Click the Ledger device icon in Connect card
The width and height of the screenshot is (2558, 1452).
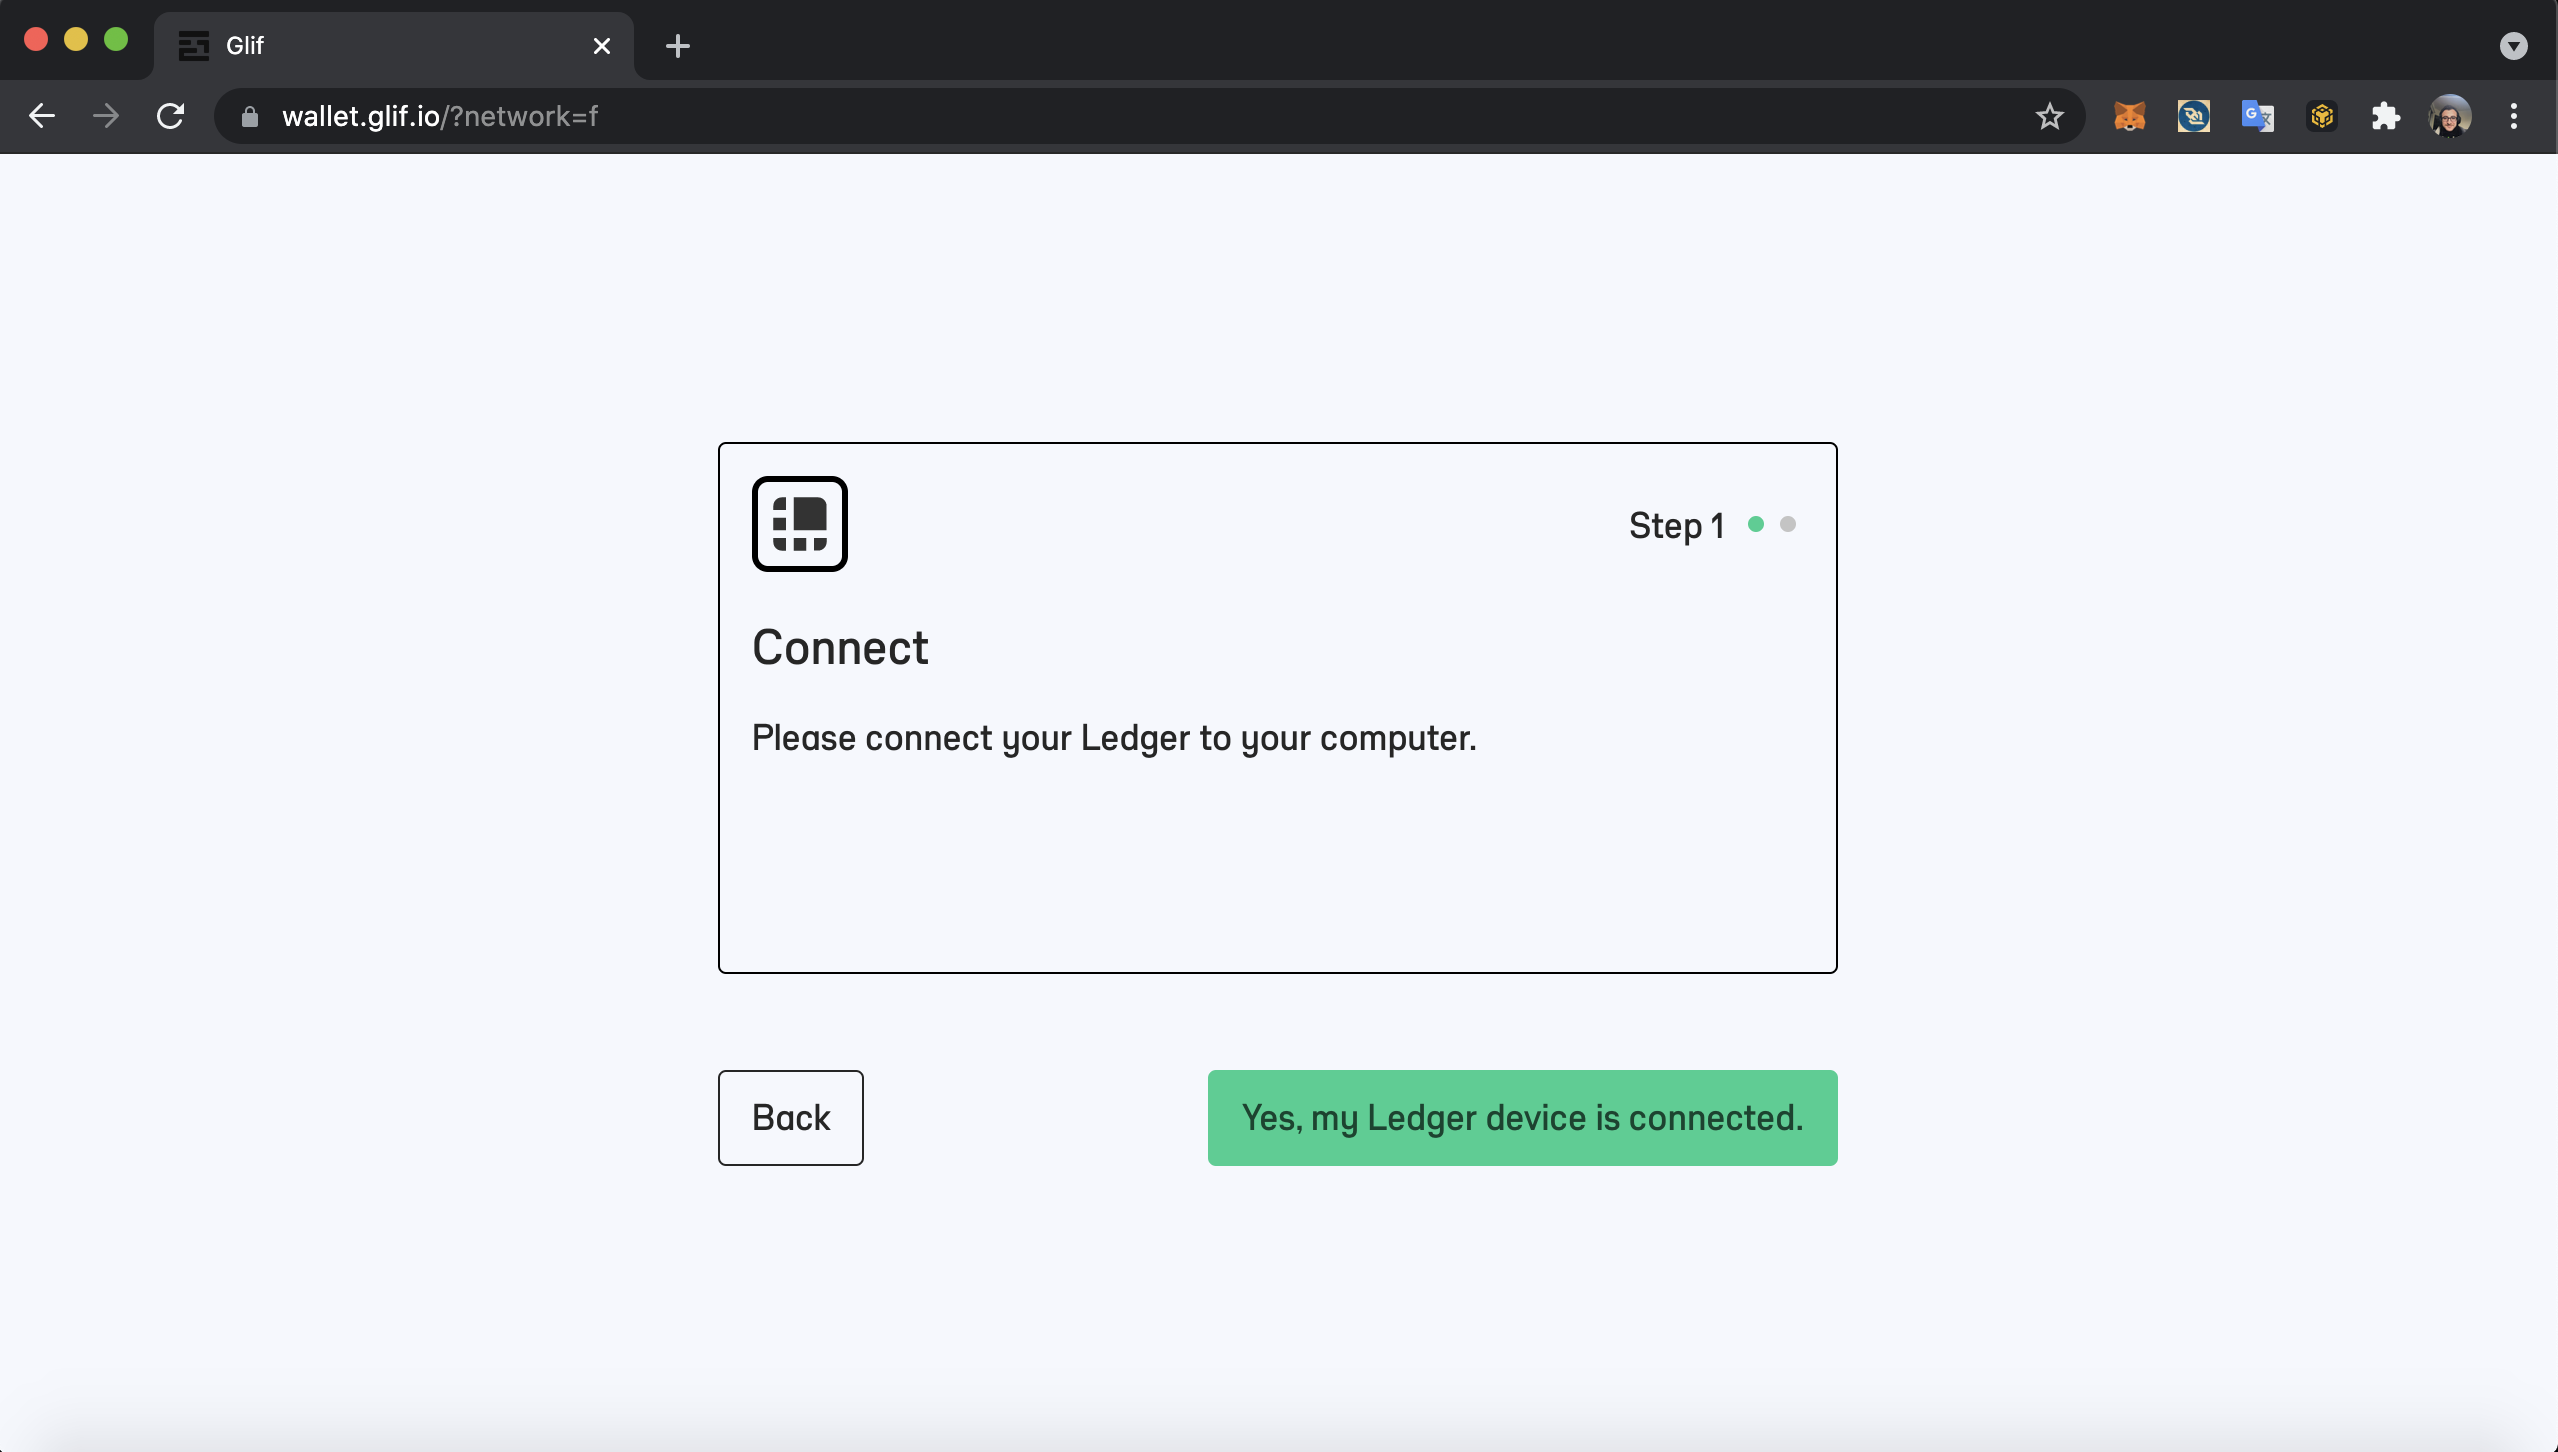click(799, 523)
